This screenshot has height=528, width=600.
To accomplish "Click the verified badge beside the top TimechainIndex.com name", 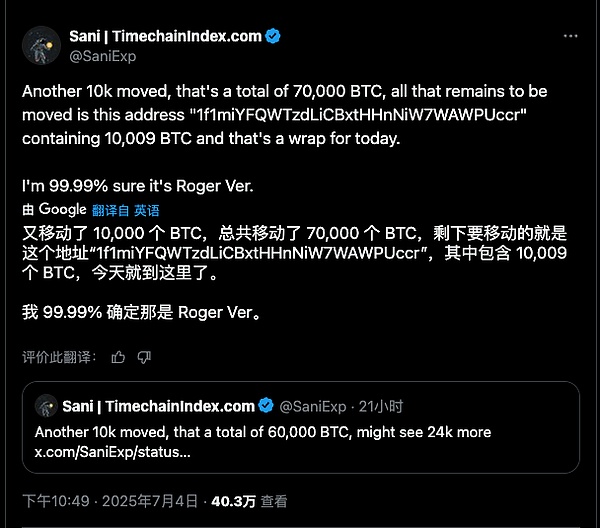I will (273, 36).
